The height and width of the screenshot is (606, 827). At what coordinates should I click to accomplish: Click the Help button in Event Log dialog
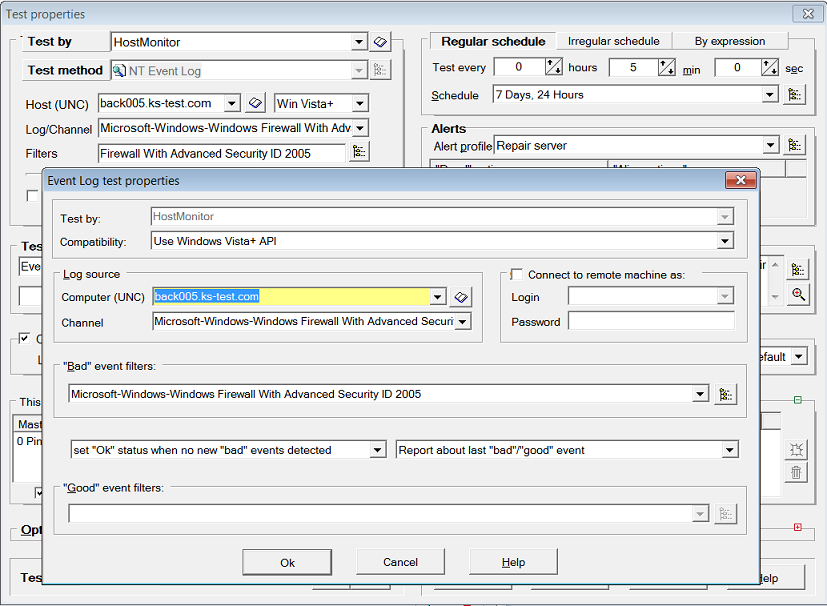click(x=513, y=562)
